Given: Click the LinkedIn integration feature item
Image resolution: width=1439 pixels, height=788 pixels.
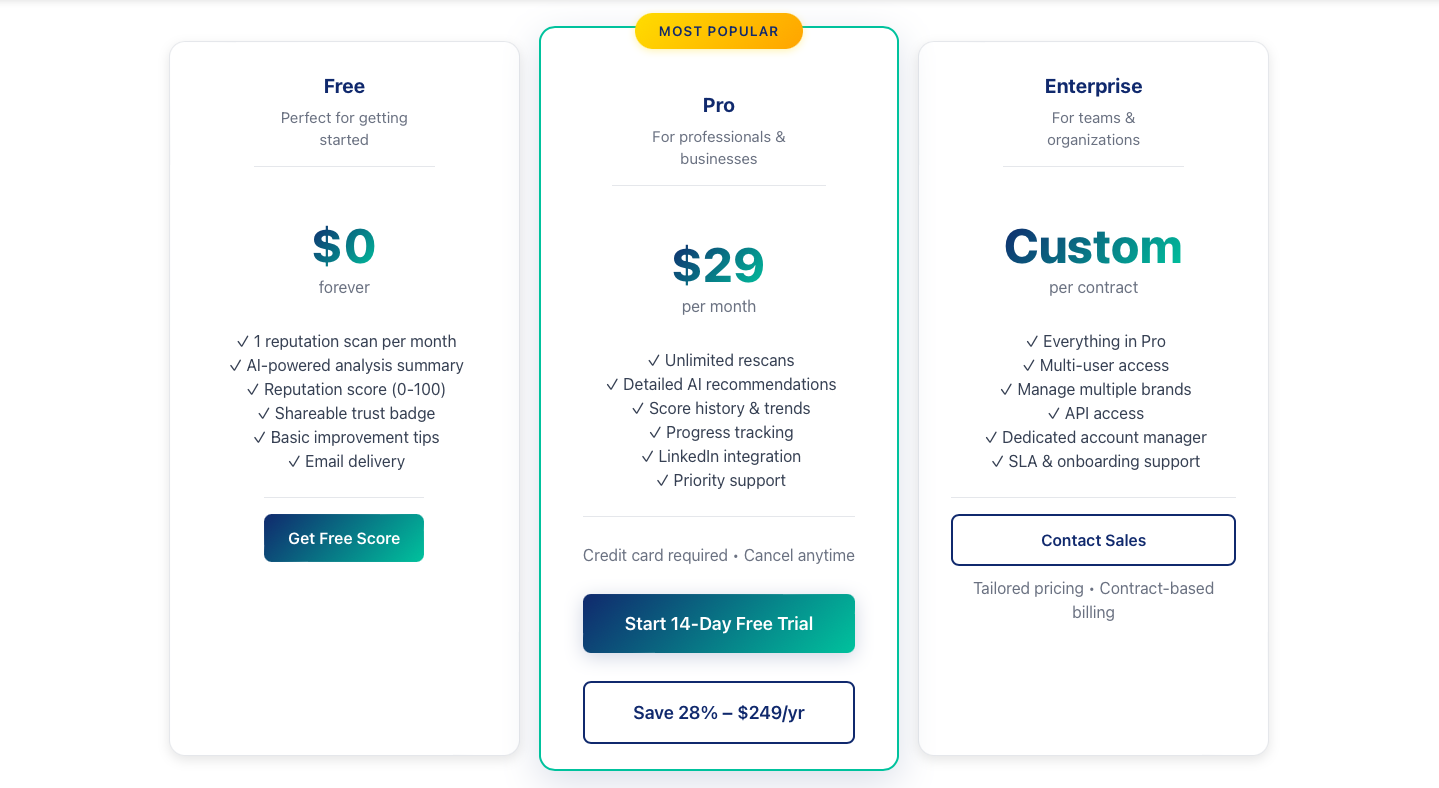Looking at the screenshot, I should click(720, 456).
